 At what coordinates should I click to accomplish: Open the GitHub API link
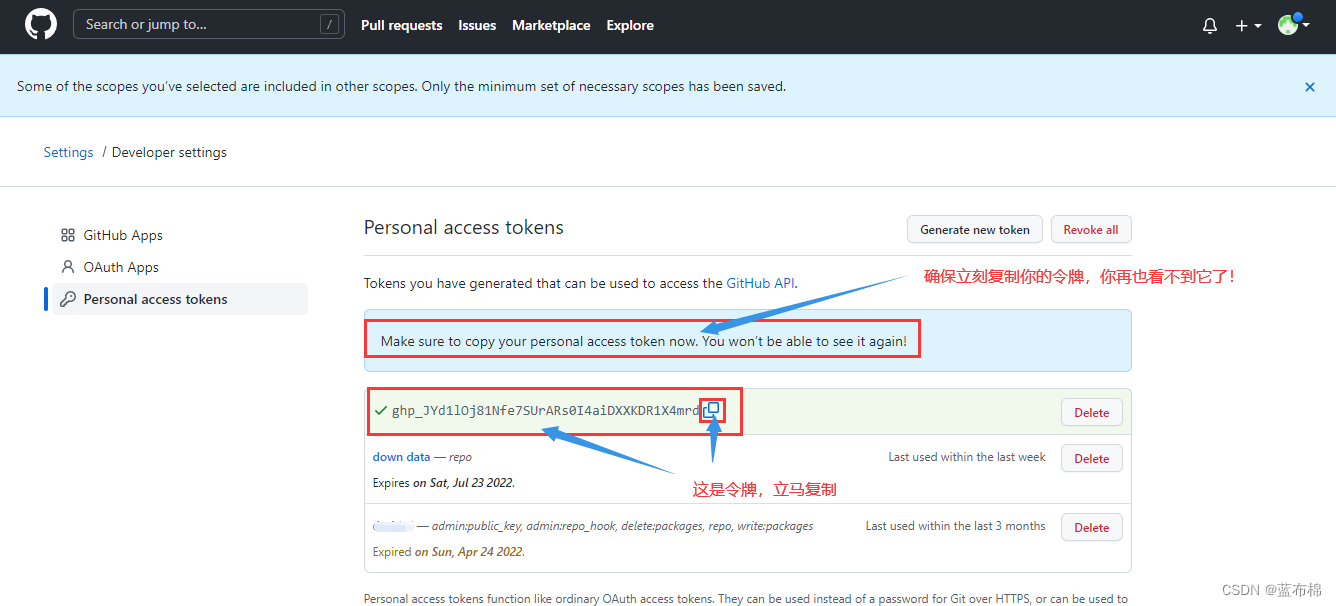(x=761, y=283)
